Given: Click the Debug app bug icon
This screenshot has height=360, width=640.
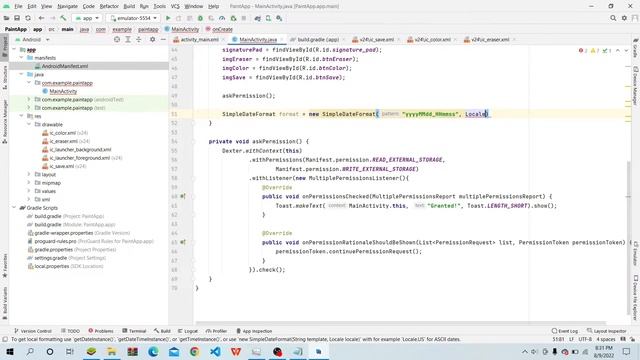Looking at the screenshot, I should (200, 18).
